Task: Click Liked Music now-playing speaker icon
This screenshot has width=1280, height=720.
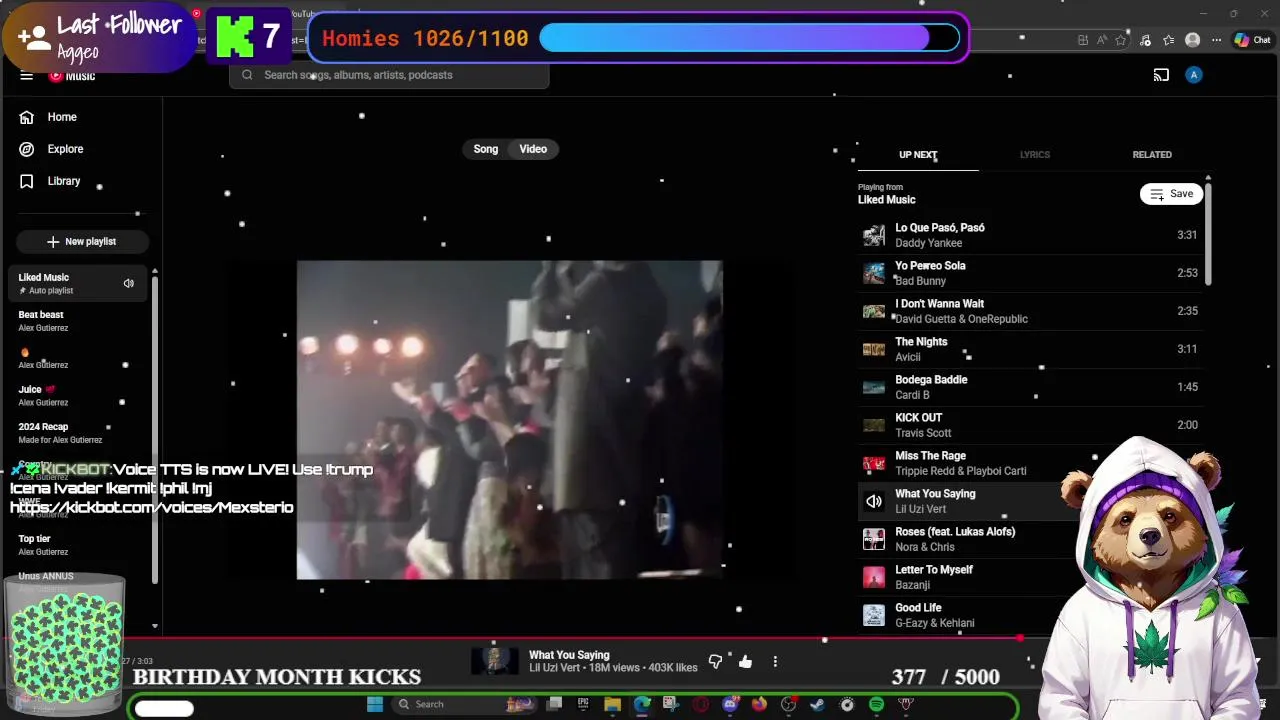Action: point(129,284)
